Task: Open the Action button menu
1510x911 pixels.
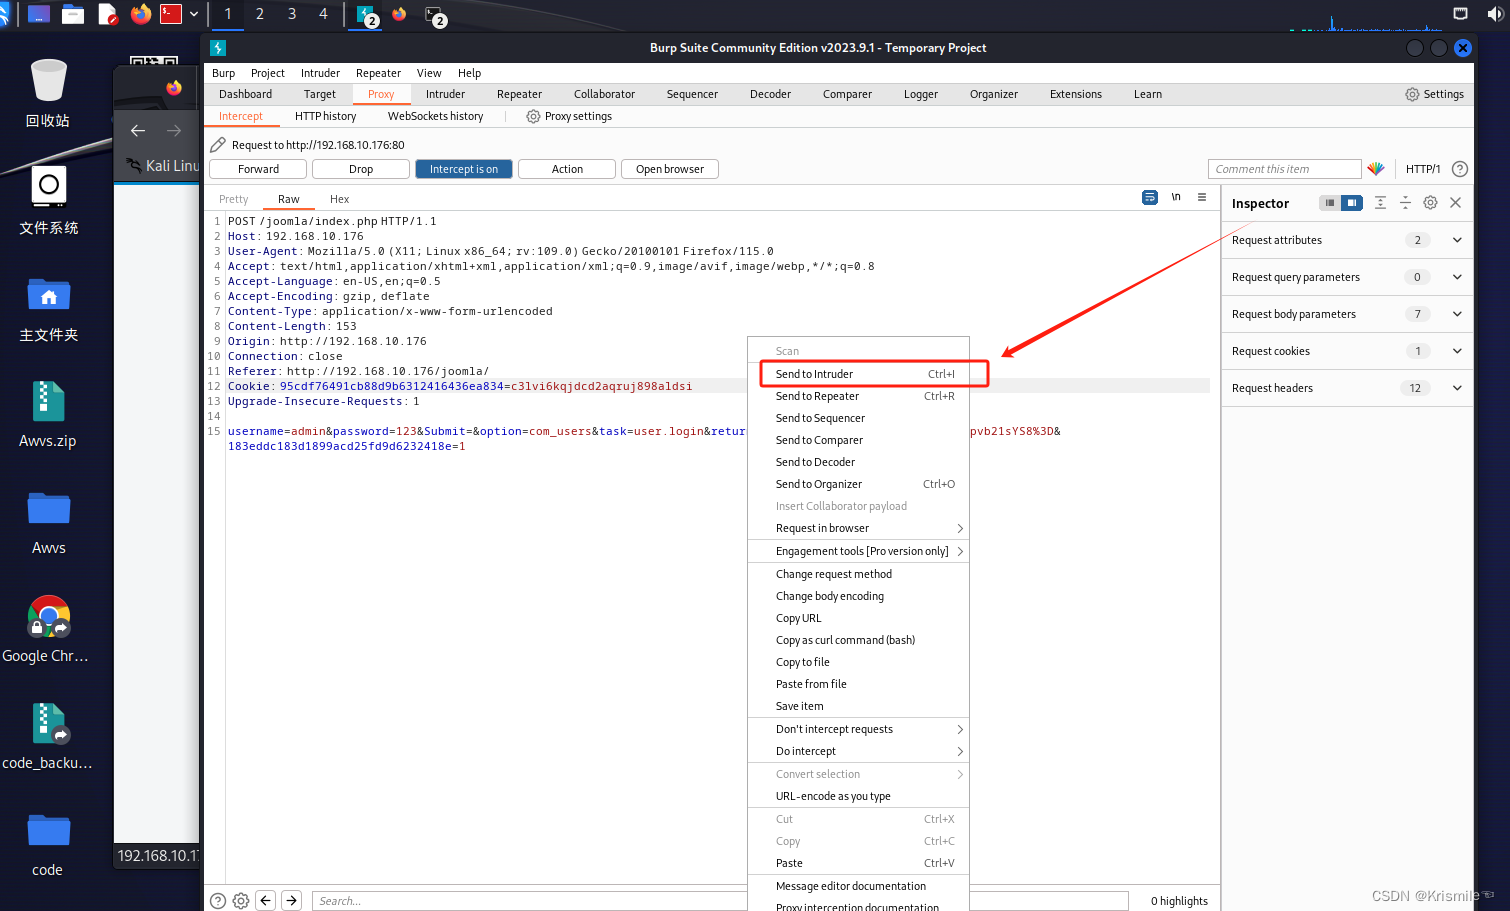Action: pyautogui.click(x=567, y=169)
